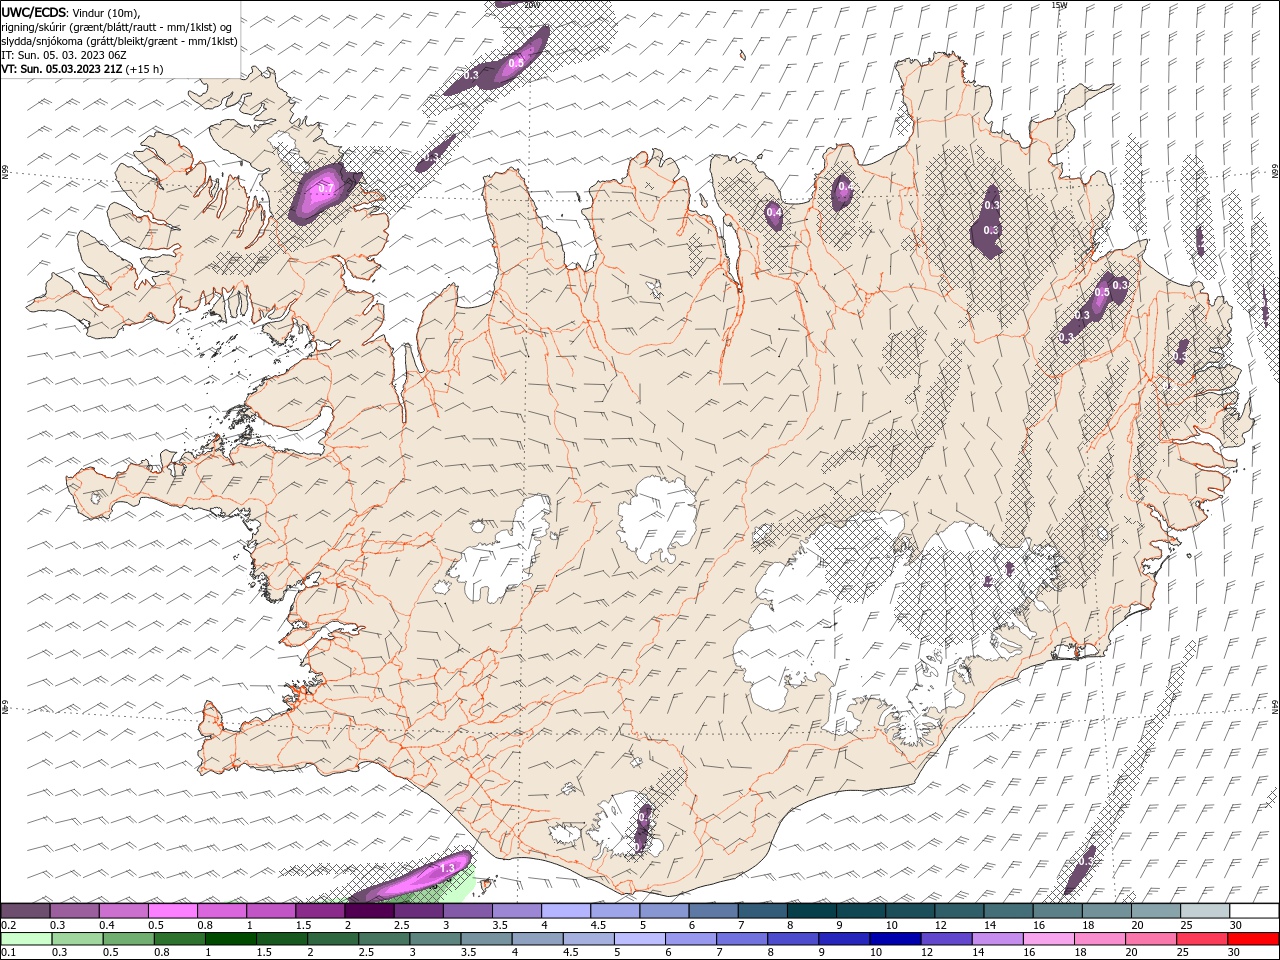Select upper legend light lavender swatch at 4
The height and width of the screenshot is (960, 1280).
click(564, 911)
